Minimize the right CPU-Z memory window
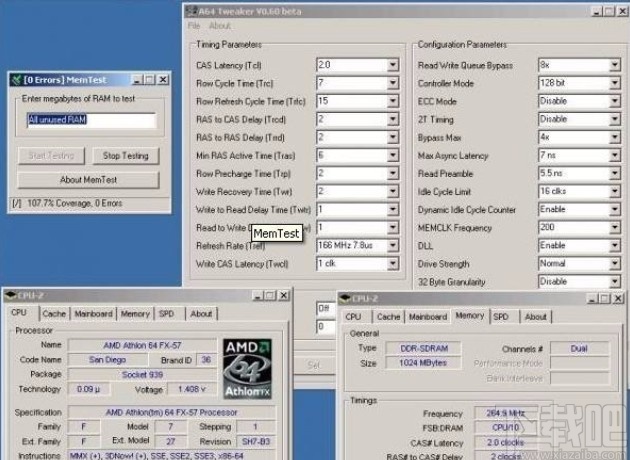Image resolution: width=630 pixels, height=460 pixels. tap(592, 298)
